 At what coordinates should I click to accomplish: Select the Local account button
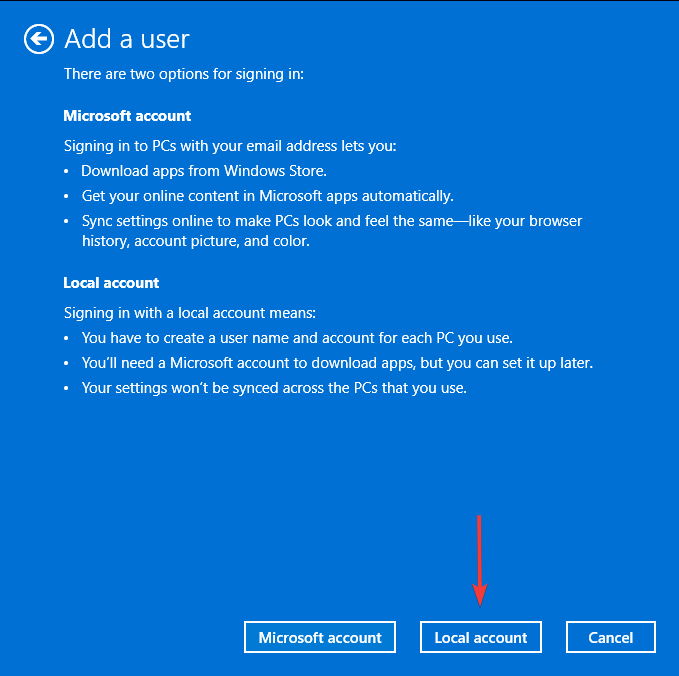(481, 637)
